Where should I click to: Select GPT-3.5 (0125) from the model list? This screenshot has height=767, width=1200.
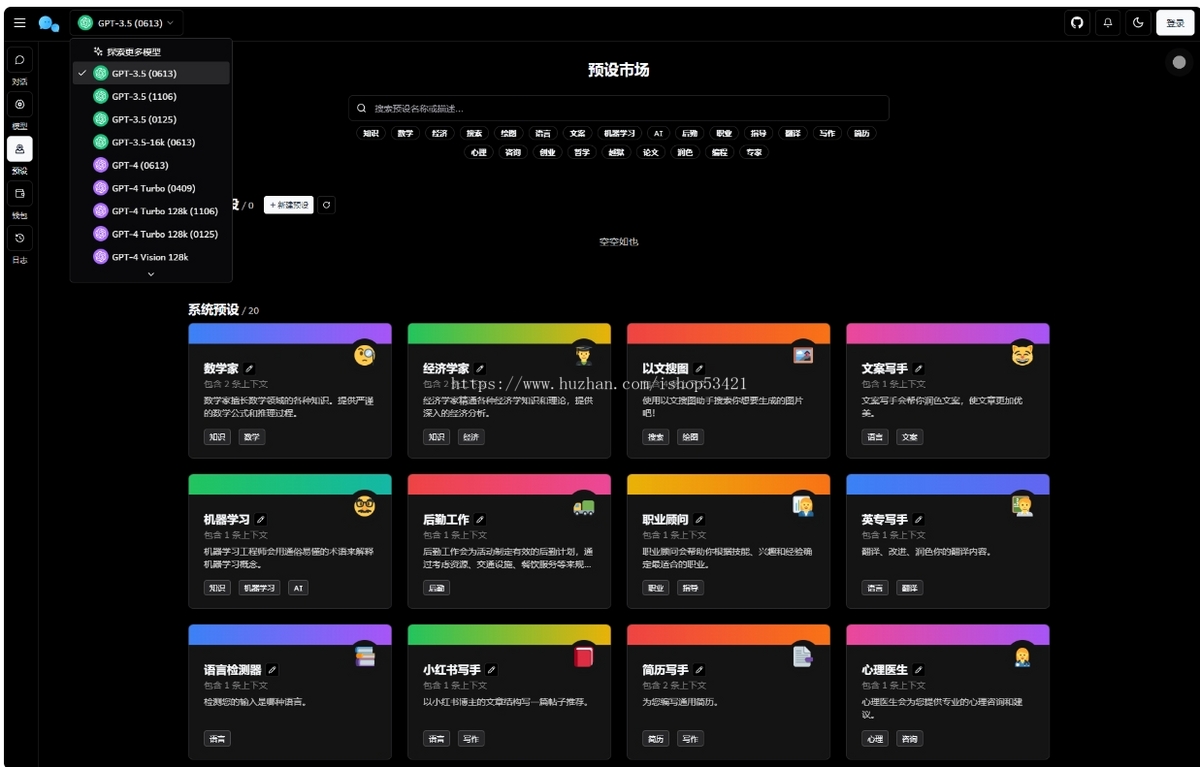tap(151, 119)
